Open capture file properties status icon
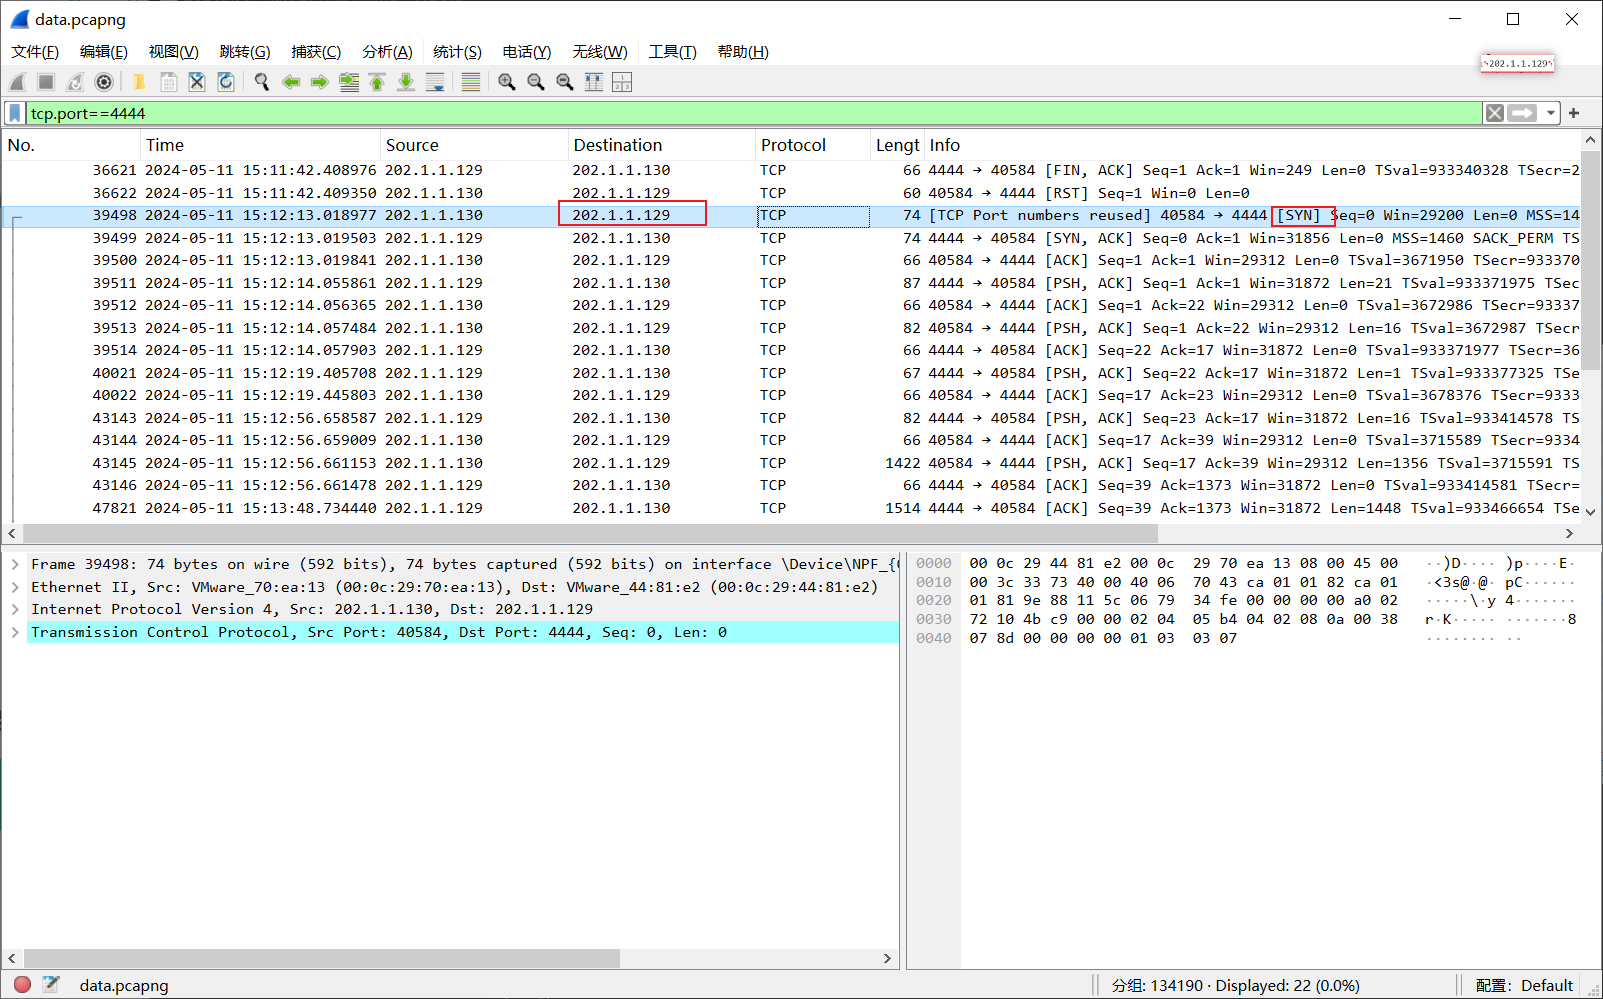The height and width of the screenshot is (999, 1603). (x=52, y=985)
